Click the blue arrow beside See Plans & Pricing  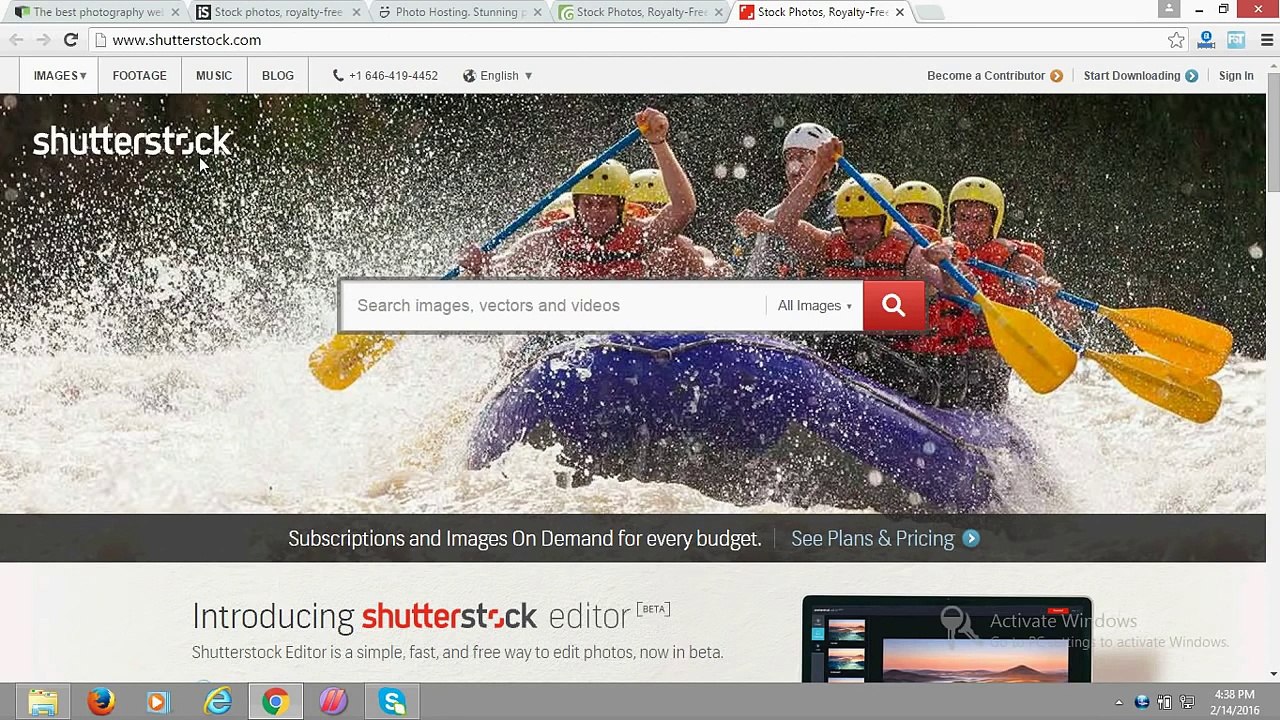coord(970,539)
